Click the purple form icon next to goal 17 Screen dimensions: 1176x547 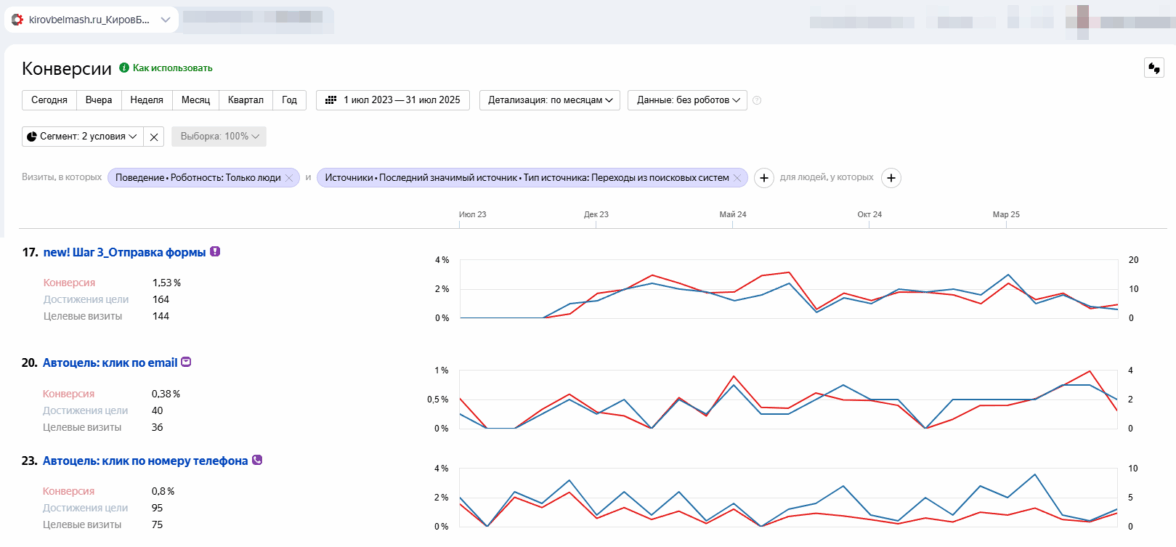215,252
